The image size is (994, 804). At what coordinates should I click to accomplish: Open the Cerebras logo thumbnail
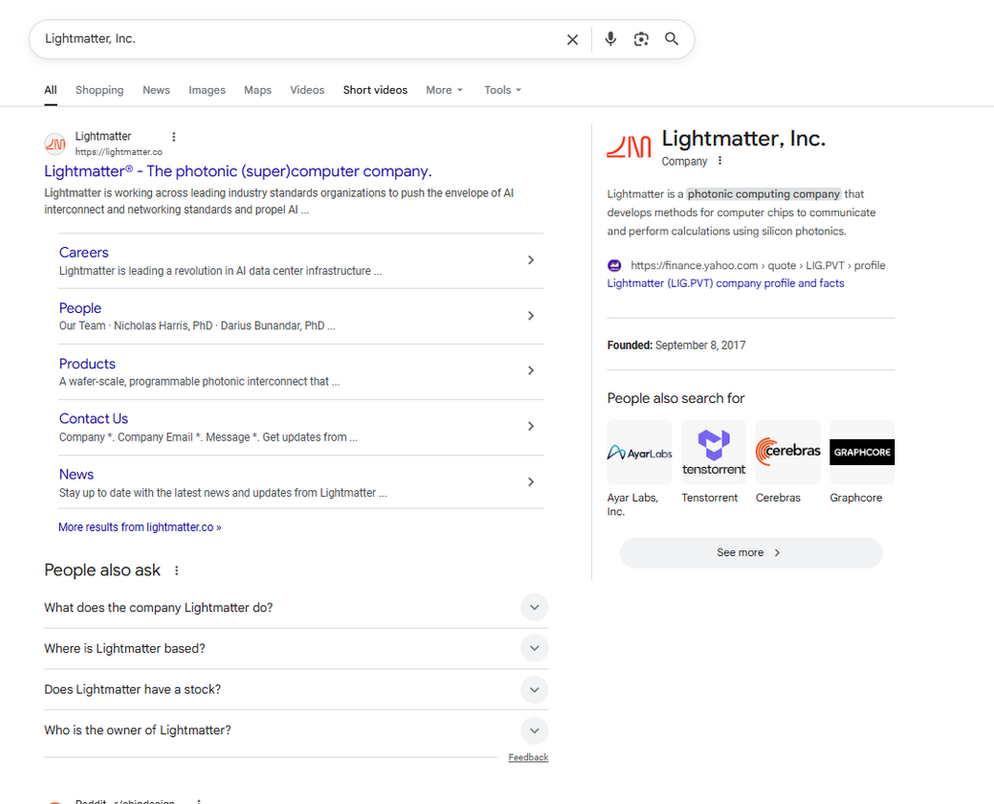click(x=787, y=452)
